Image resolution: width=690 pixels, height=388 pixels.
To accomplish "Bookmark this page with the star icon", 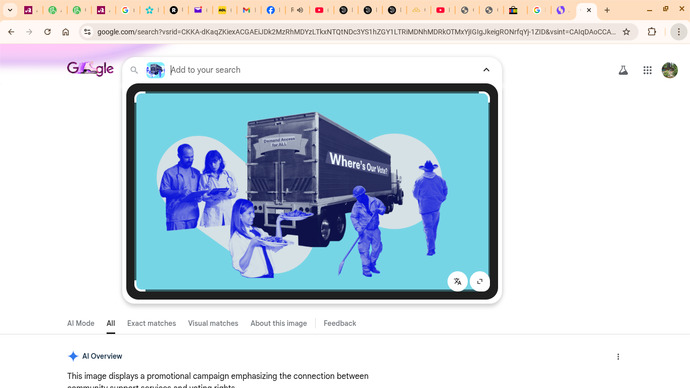I will click(626, 32).
